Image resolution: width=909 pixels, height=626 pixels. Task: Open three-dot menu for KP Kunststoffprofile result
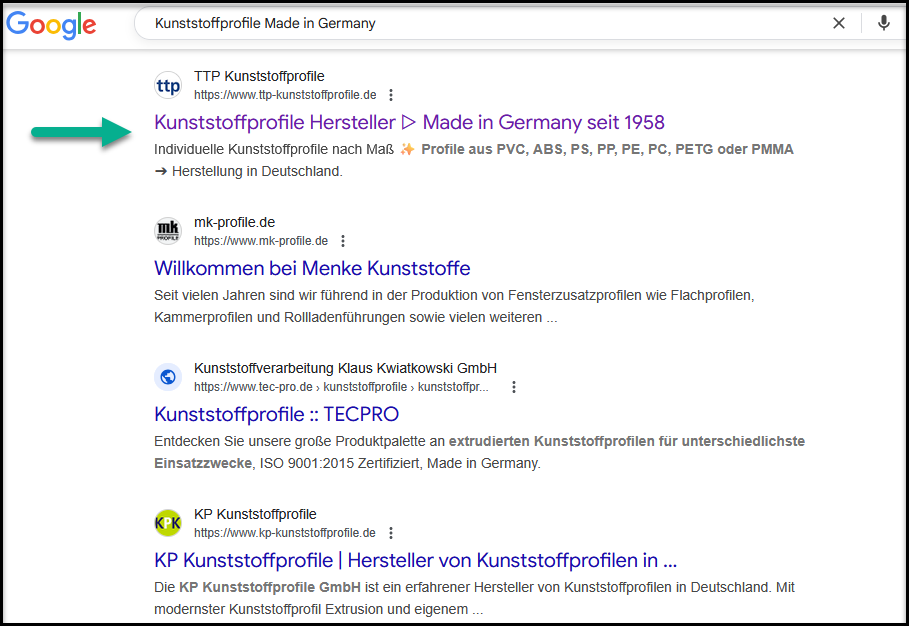point(391,533)
